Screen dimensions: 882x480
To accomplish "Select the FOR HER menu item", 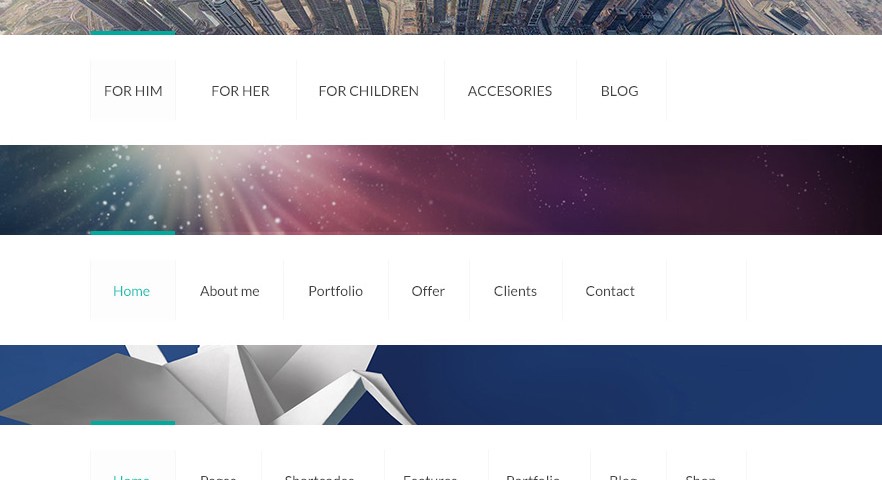I will coord(240,91).
